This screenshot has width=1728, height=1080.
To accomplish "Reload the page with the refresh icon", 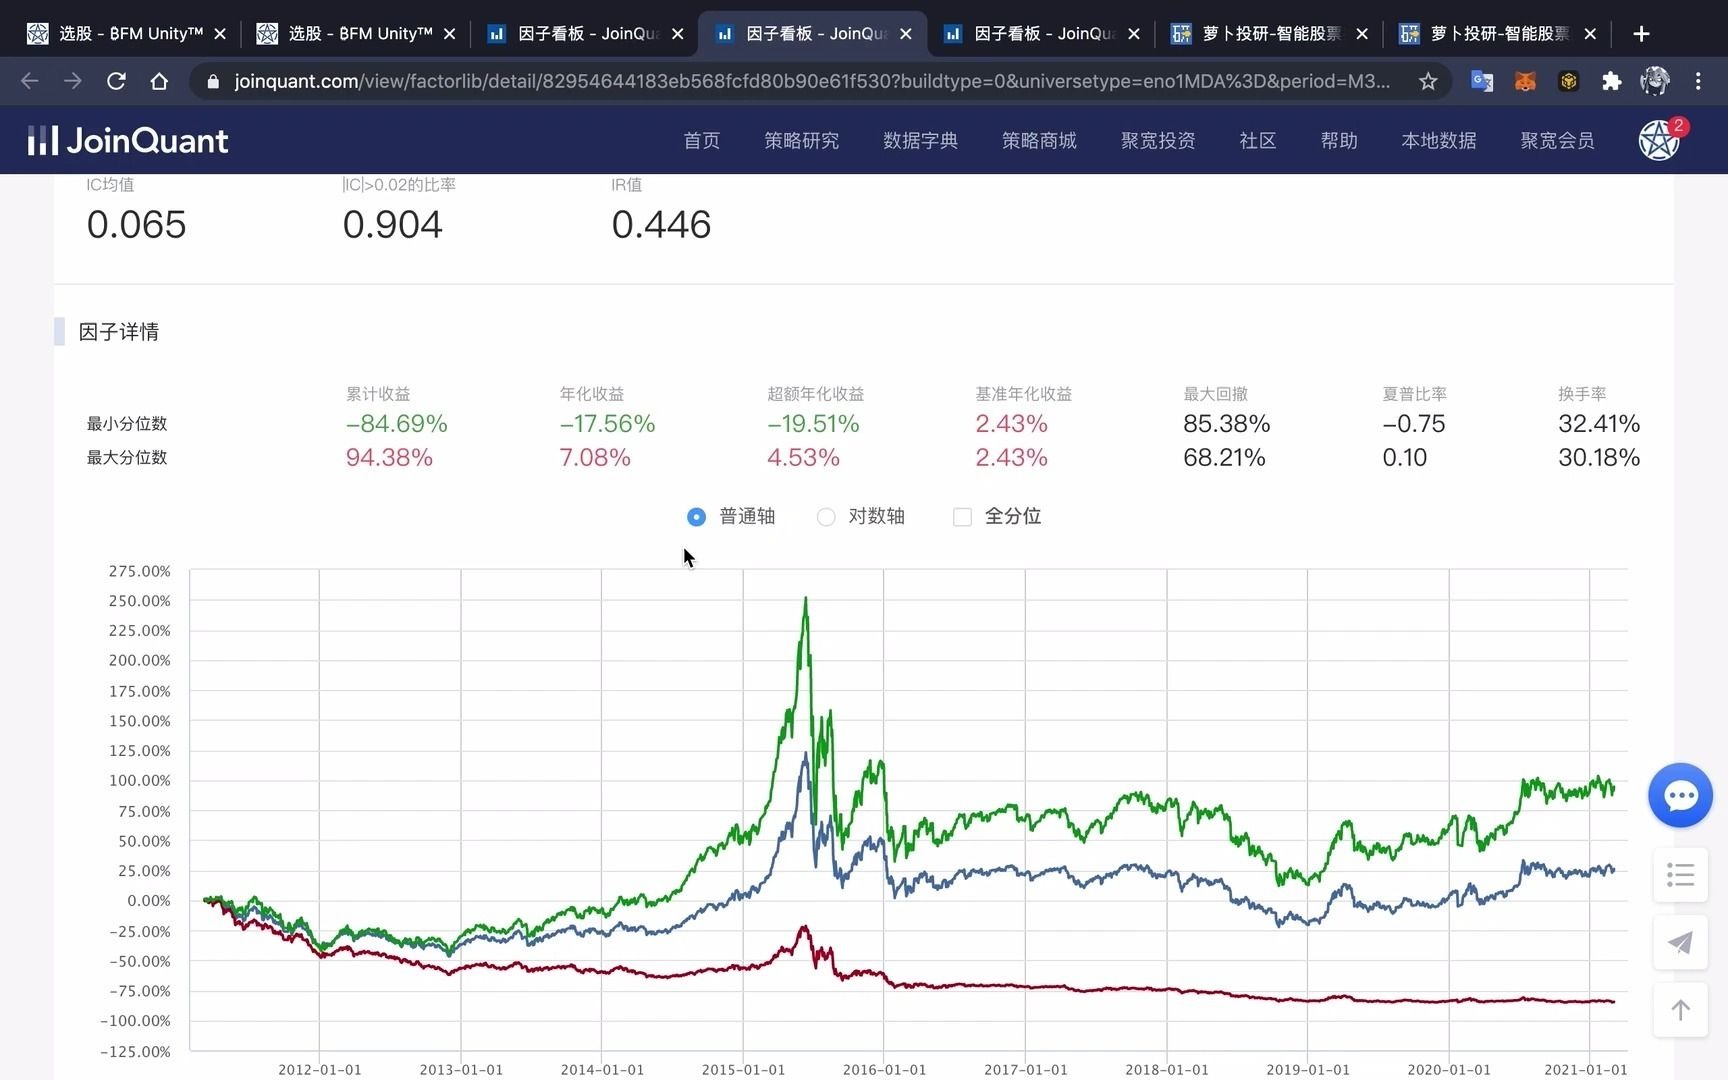I will (116, 81).
